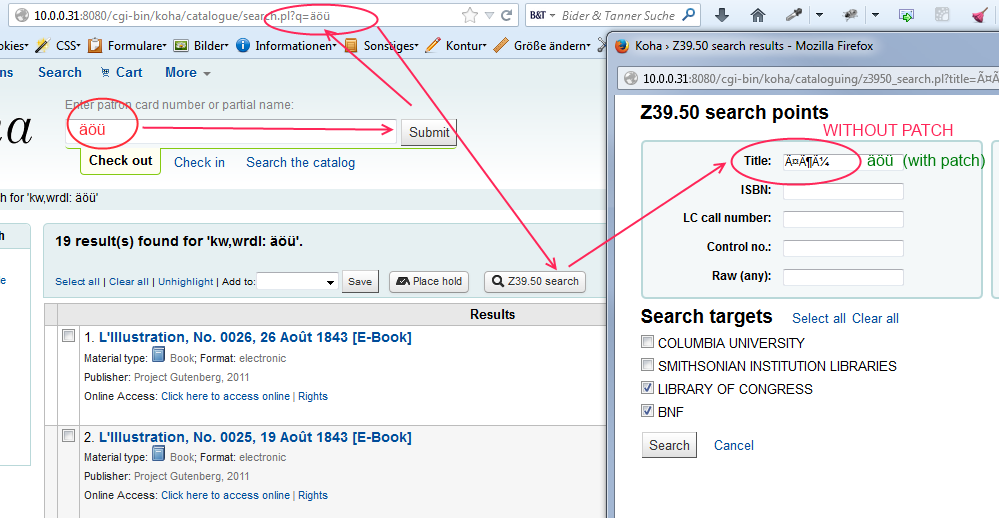Open the downloads arrow icon in toolbar
999x518 pixels.
click(722, 16)
